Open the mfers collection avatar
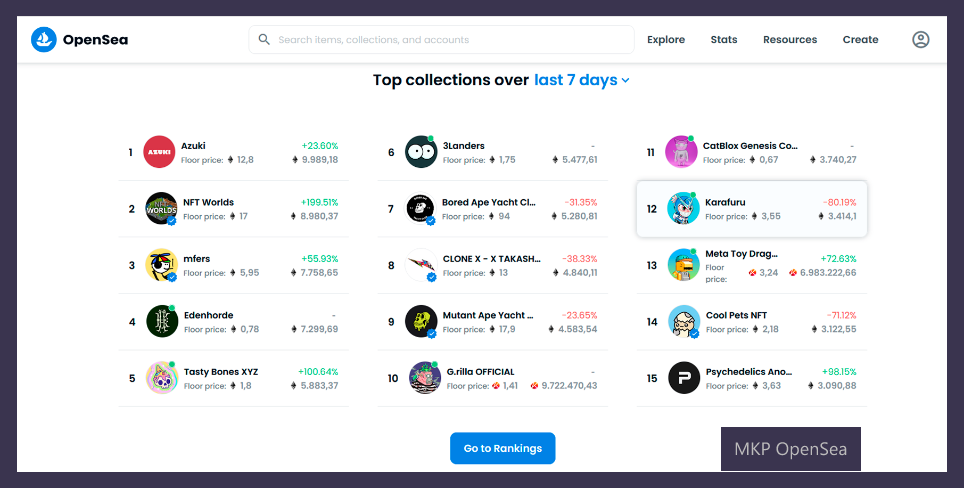The width and height of the screenshot is (964, 488). [x=161, y=265]
